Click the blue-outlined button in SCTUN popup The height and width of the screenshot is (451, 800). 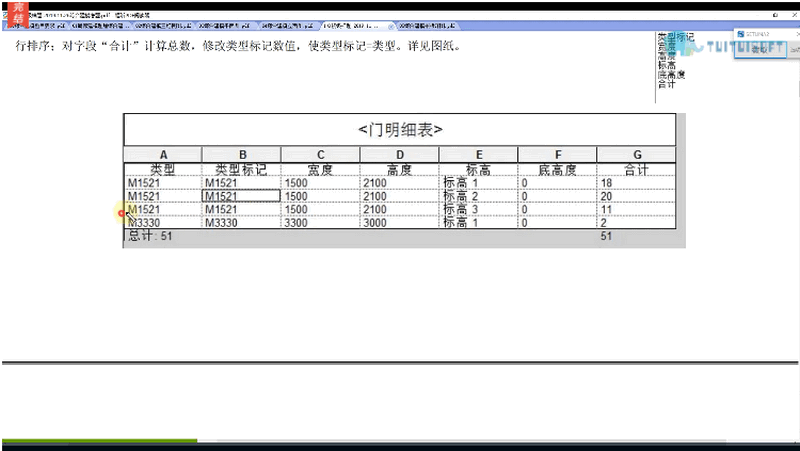[760, 49]
